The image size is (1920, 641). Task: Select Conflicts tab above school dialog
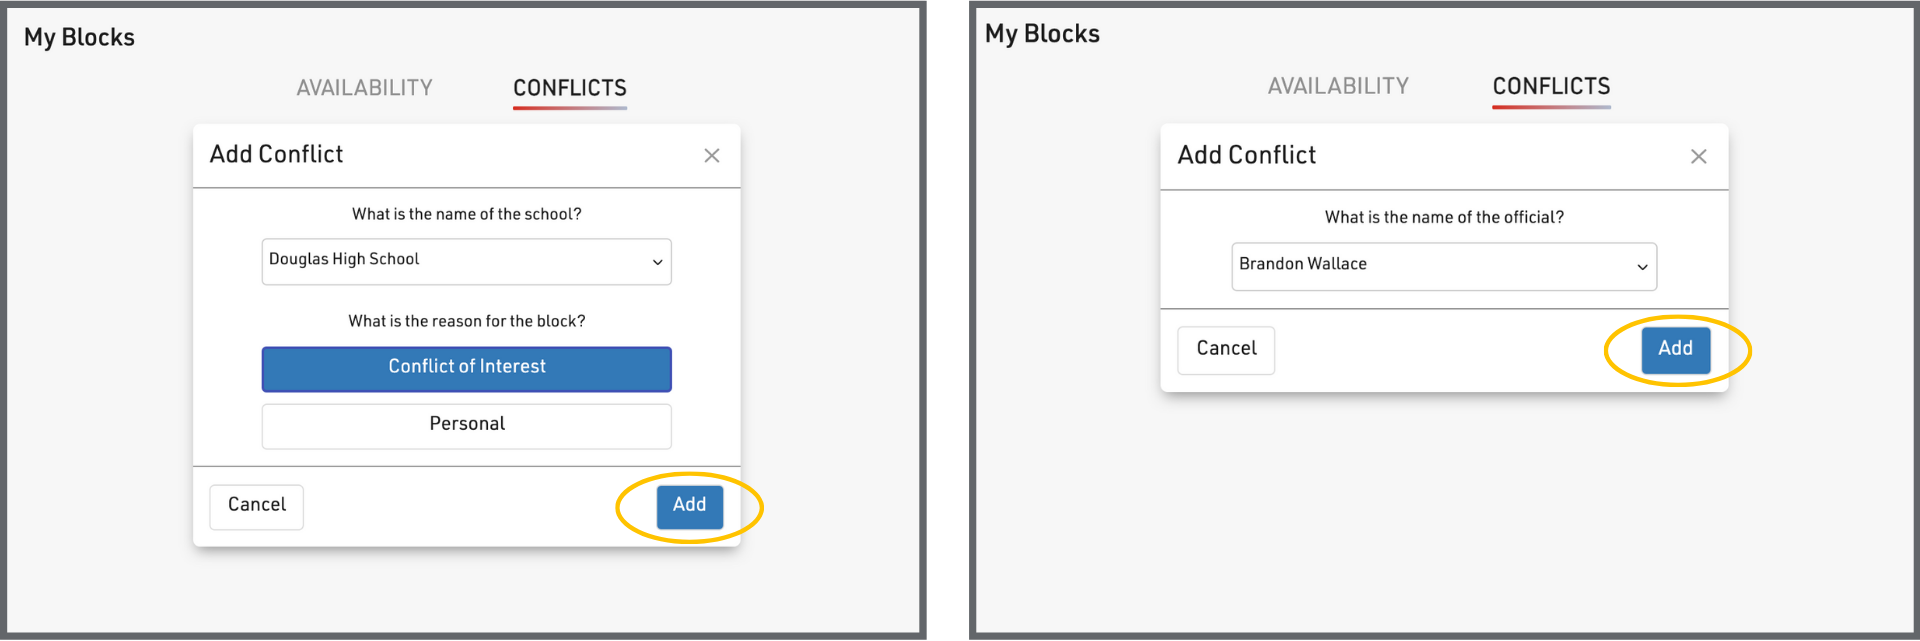(x=570, y=88)
